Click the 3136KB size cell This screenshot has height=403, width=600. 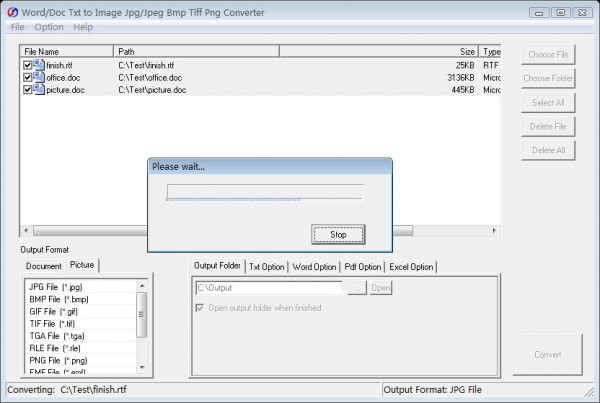click(x=461, y=77)
